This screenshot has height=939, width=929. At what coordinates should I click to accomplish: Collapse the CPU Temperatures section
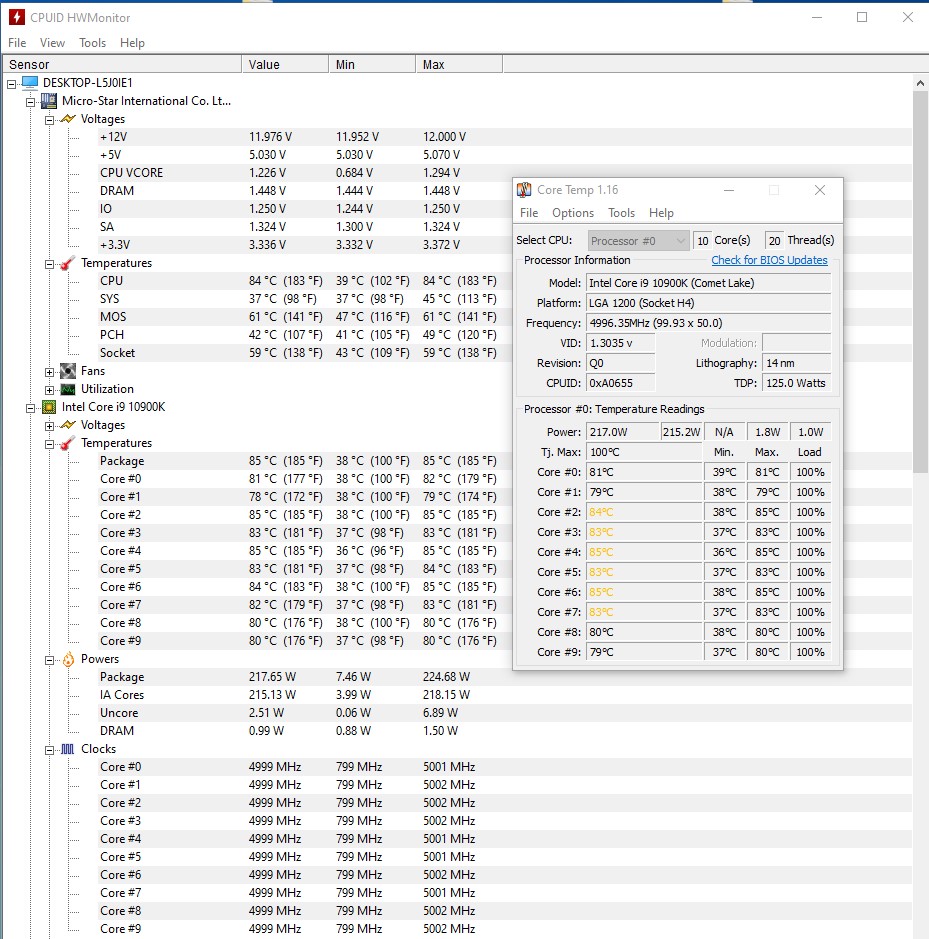tap(50, 444)
